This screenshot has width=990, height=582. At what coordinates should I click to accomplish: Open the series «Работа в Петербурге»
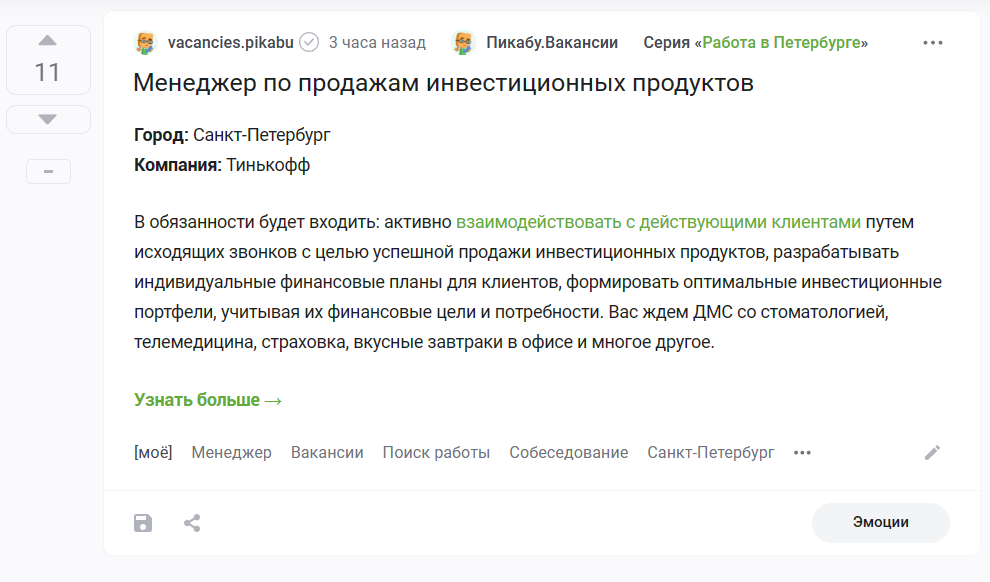pyautogui.click(x=781, y=43)
